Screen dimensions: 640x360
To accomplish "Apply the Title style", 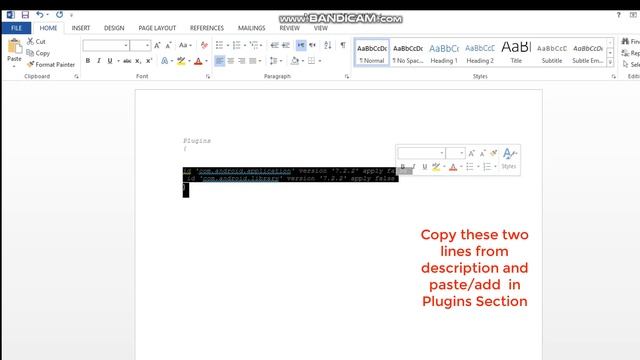I will [x=516, y=52].
